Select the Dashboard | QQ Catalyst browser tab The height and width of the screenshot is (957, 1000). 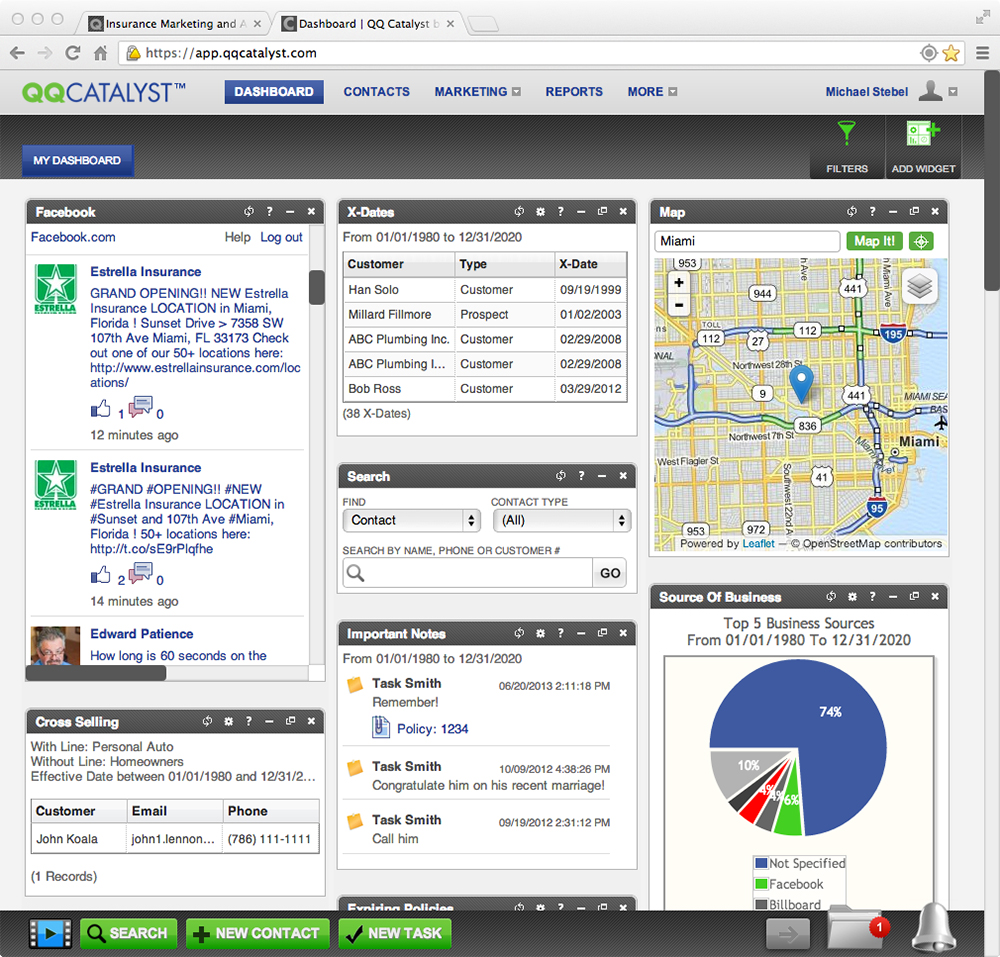tap(369, 24)
